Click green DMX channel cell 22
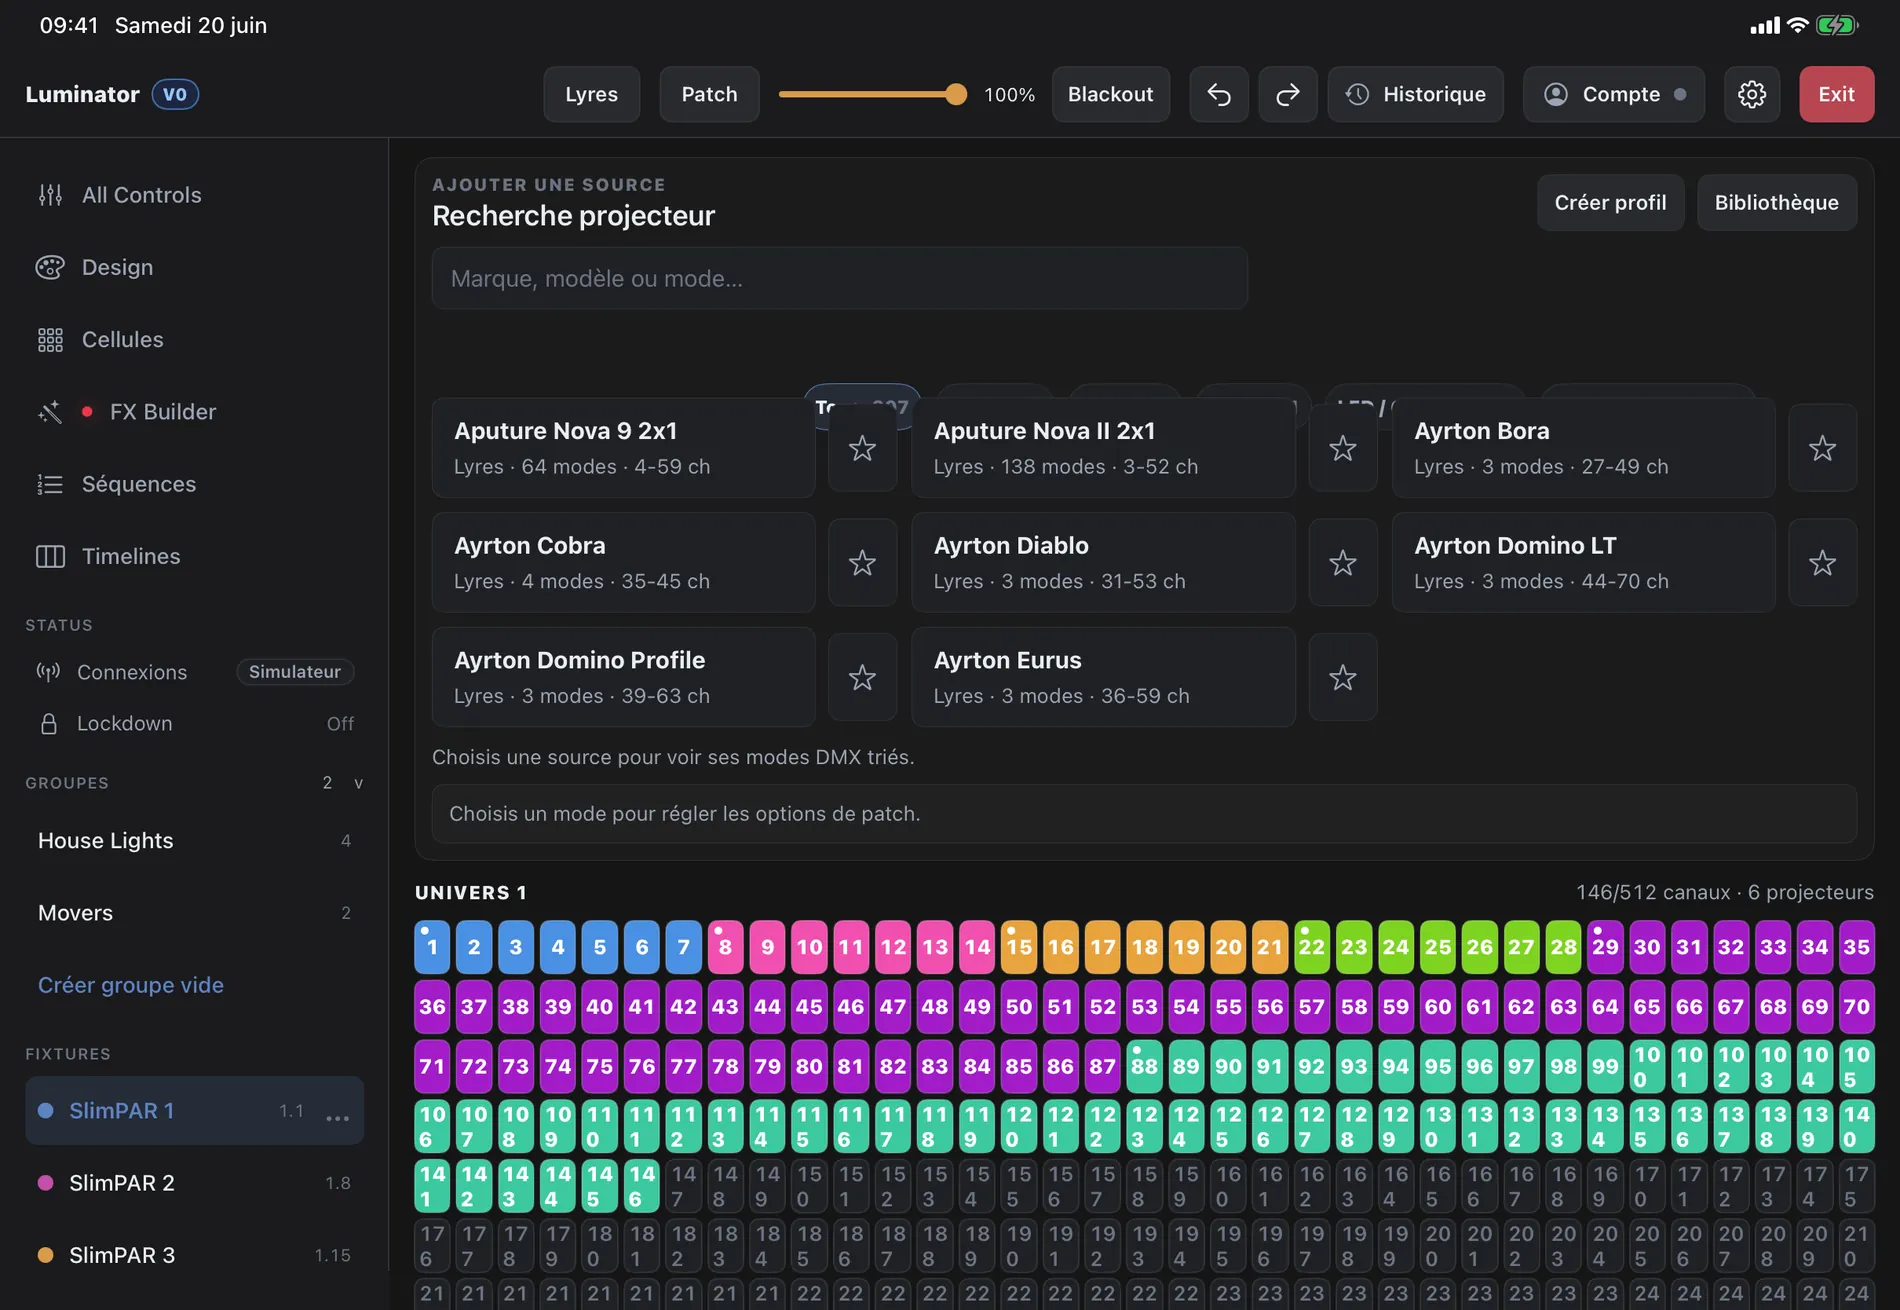Viewport: 1900px width, 1310px height. click(x=1312, y=947)
